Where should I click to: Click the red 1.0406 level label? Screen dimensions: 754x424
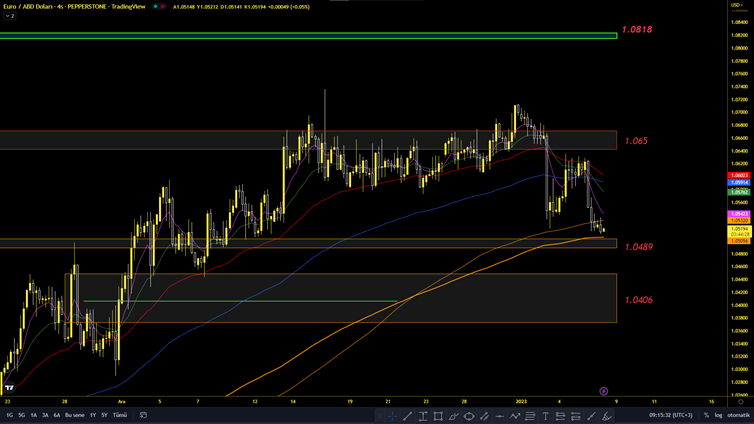[639, 300]
